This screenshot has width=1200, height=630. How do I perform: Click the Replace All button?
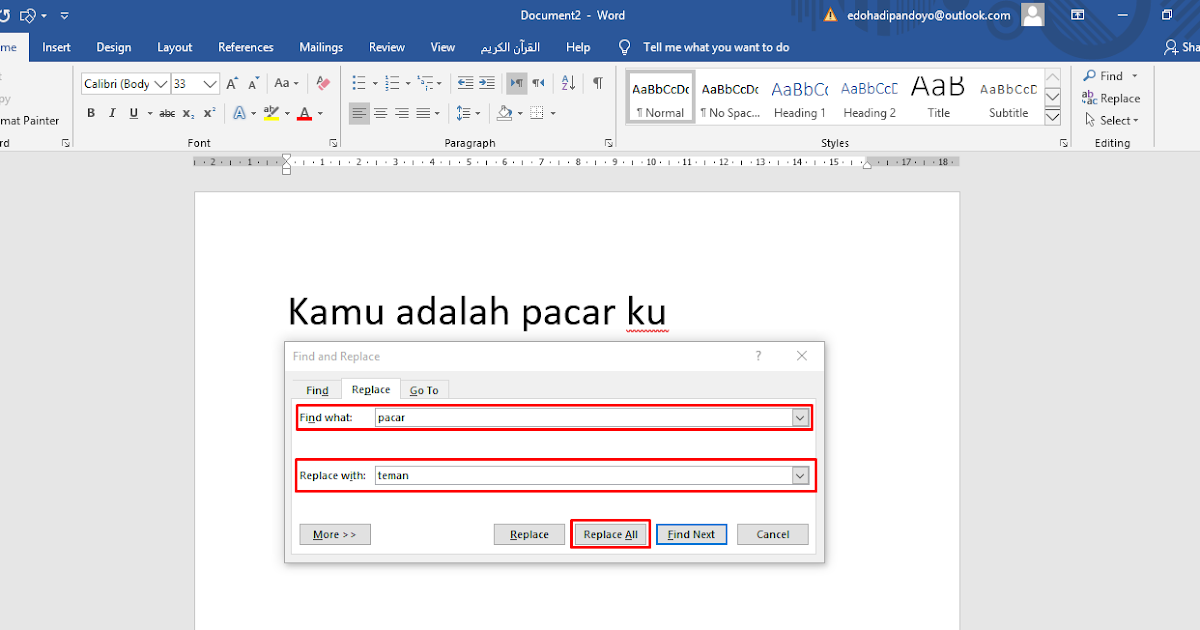point(610,534)
